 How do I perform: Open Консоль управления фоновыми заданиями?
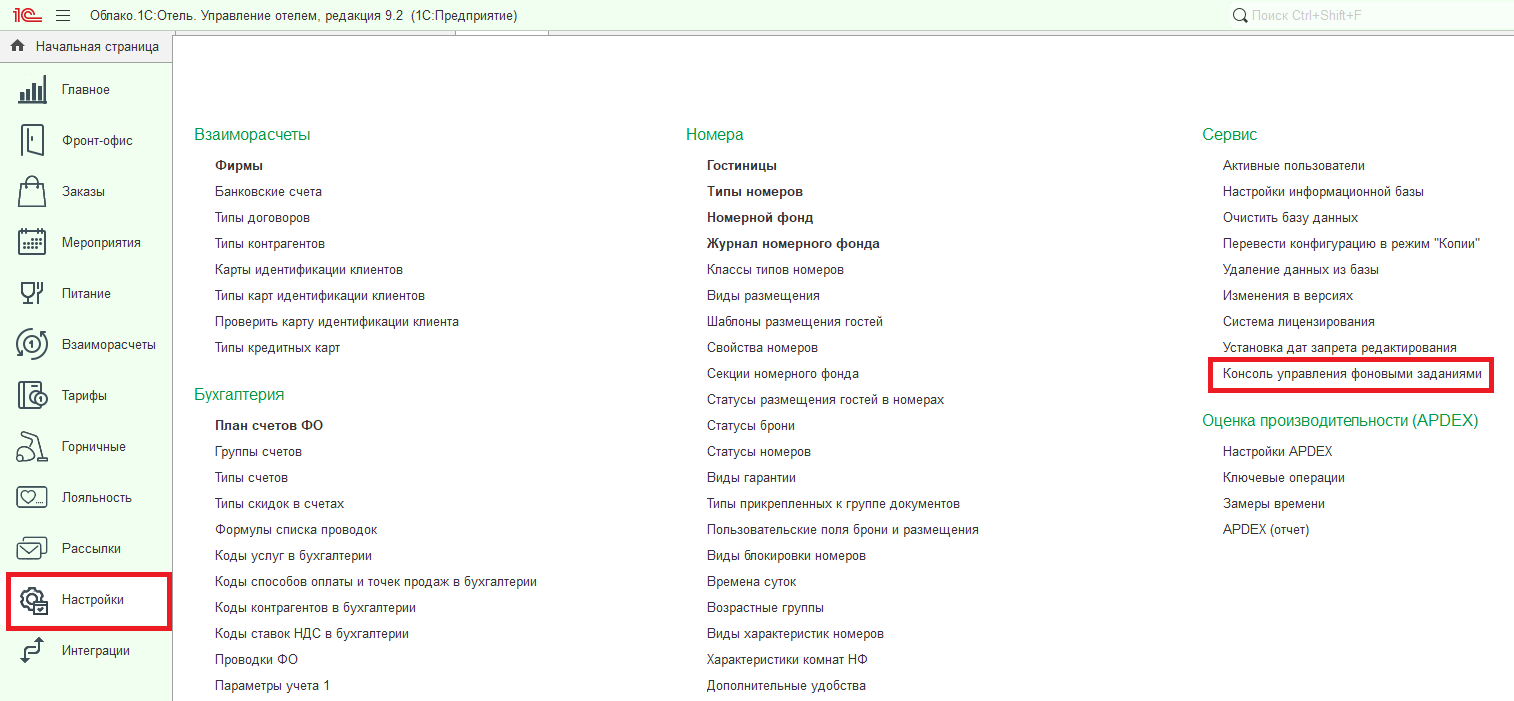pyautogui.click(x=1352, y=375)
